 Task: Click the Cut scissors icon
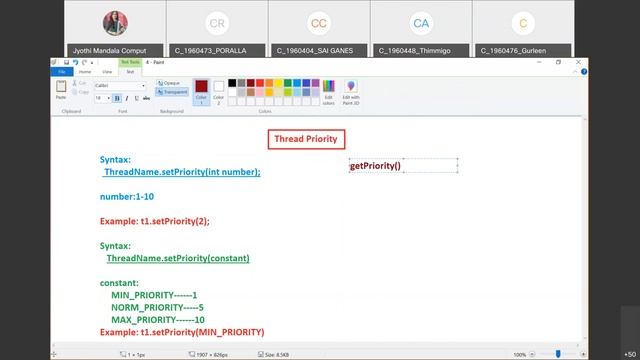tap(75, 83)
